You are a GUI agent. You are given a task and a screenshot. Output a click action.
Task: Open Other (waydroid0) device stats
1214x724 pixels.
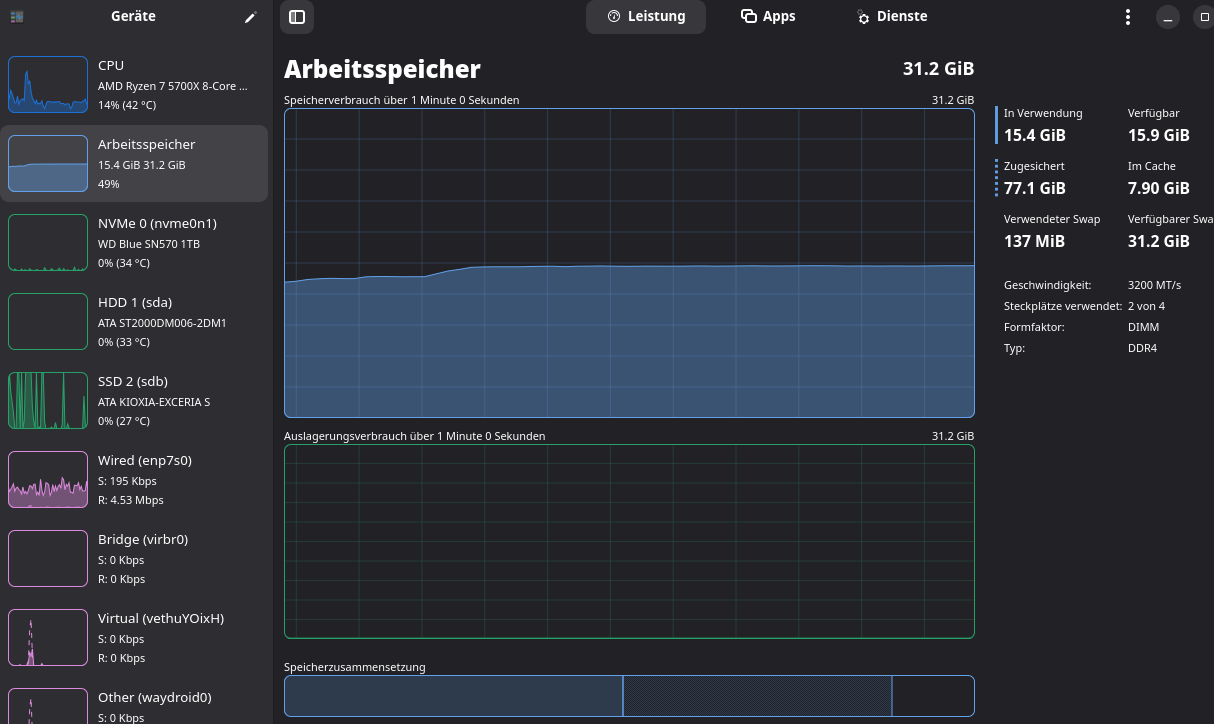coord(135,700)
